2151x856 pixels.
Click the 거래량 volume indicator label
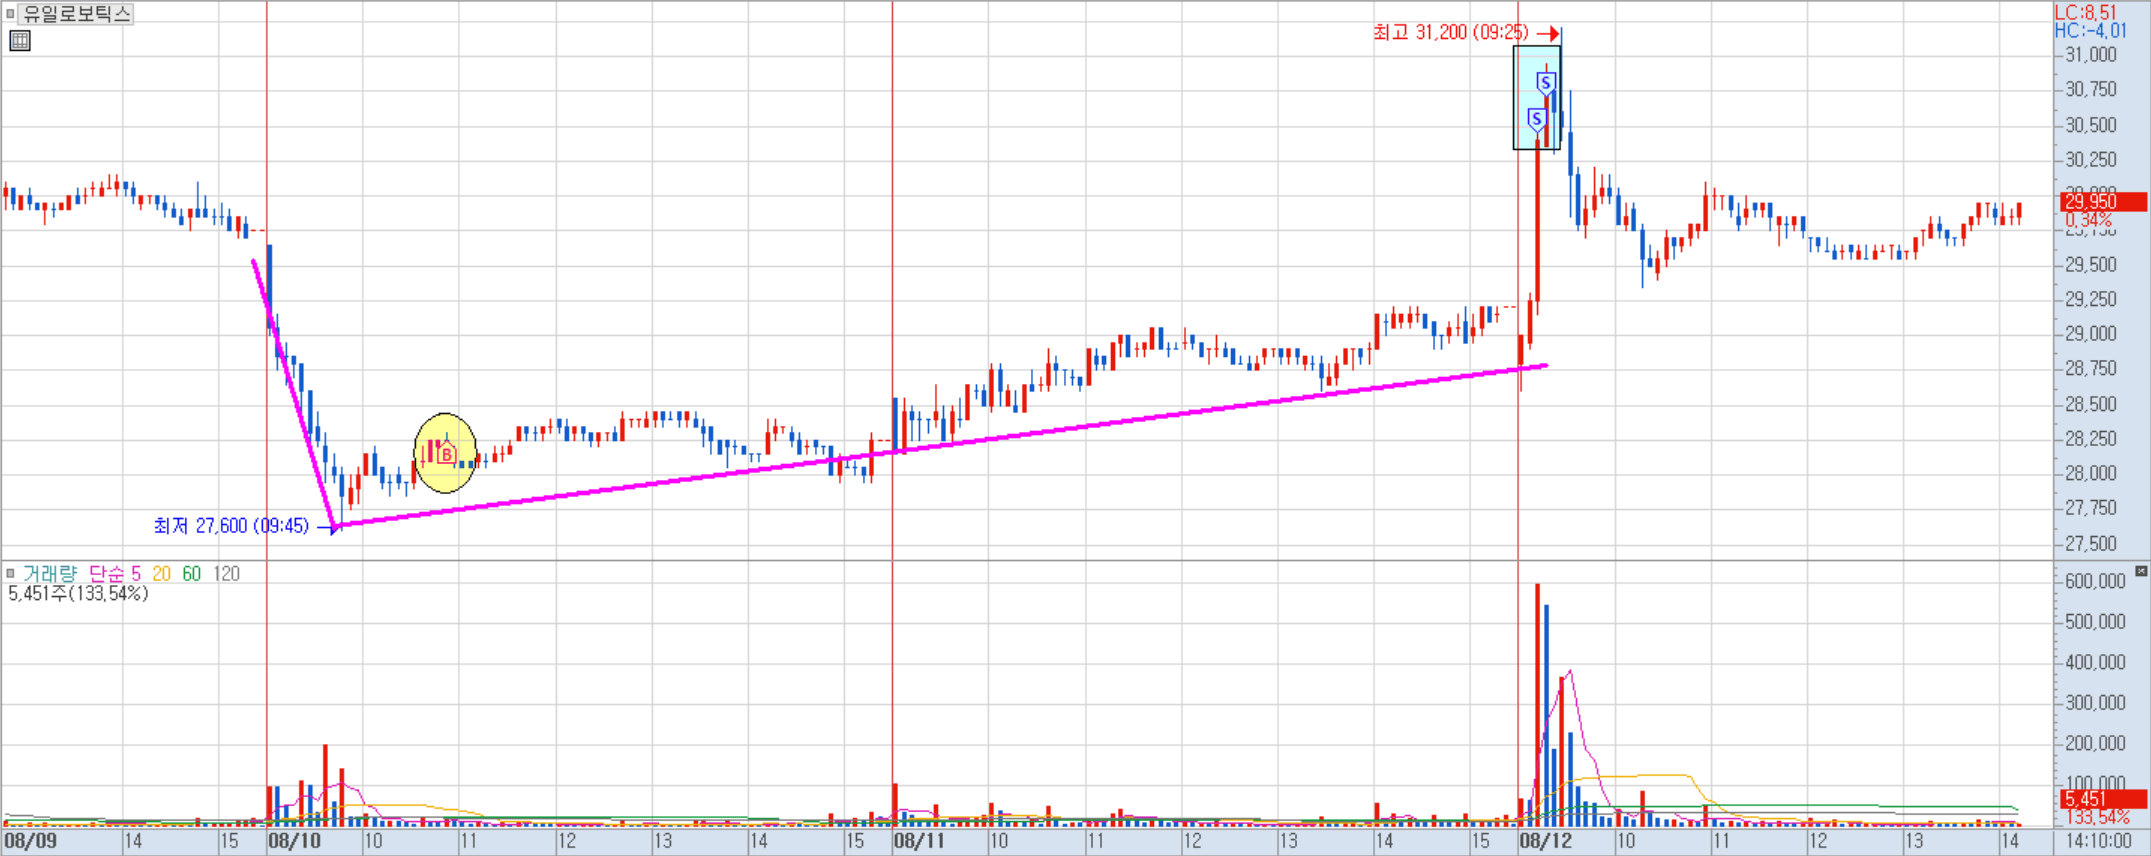pyautogui.click(x=49, y=574)
